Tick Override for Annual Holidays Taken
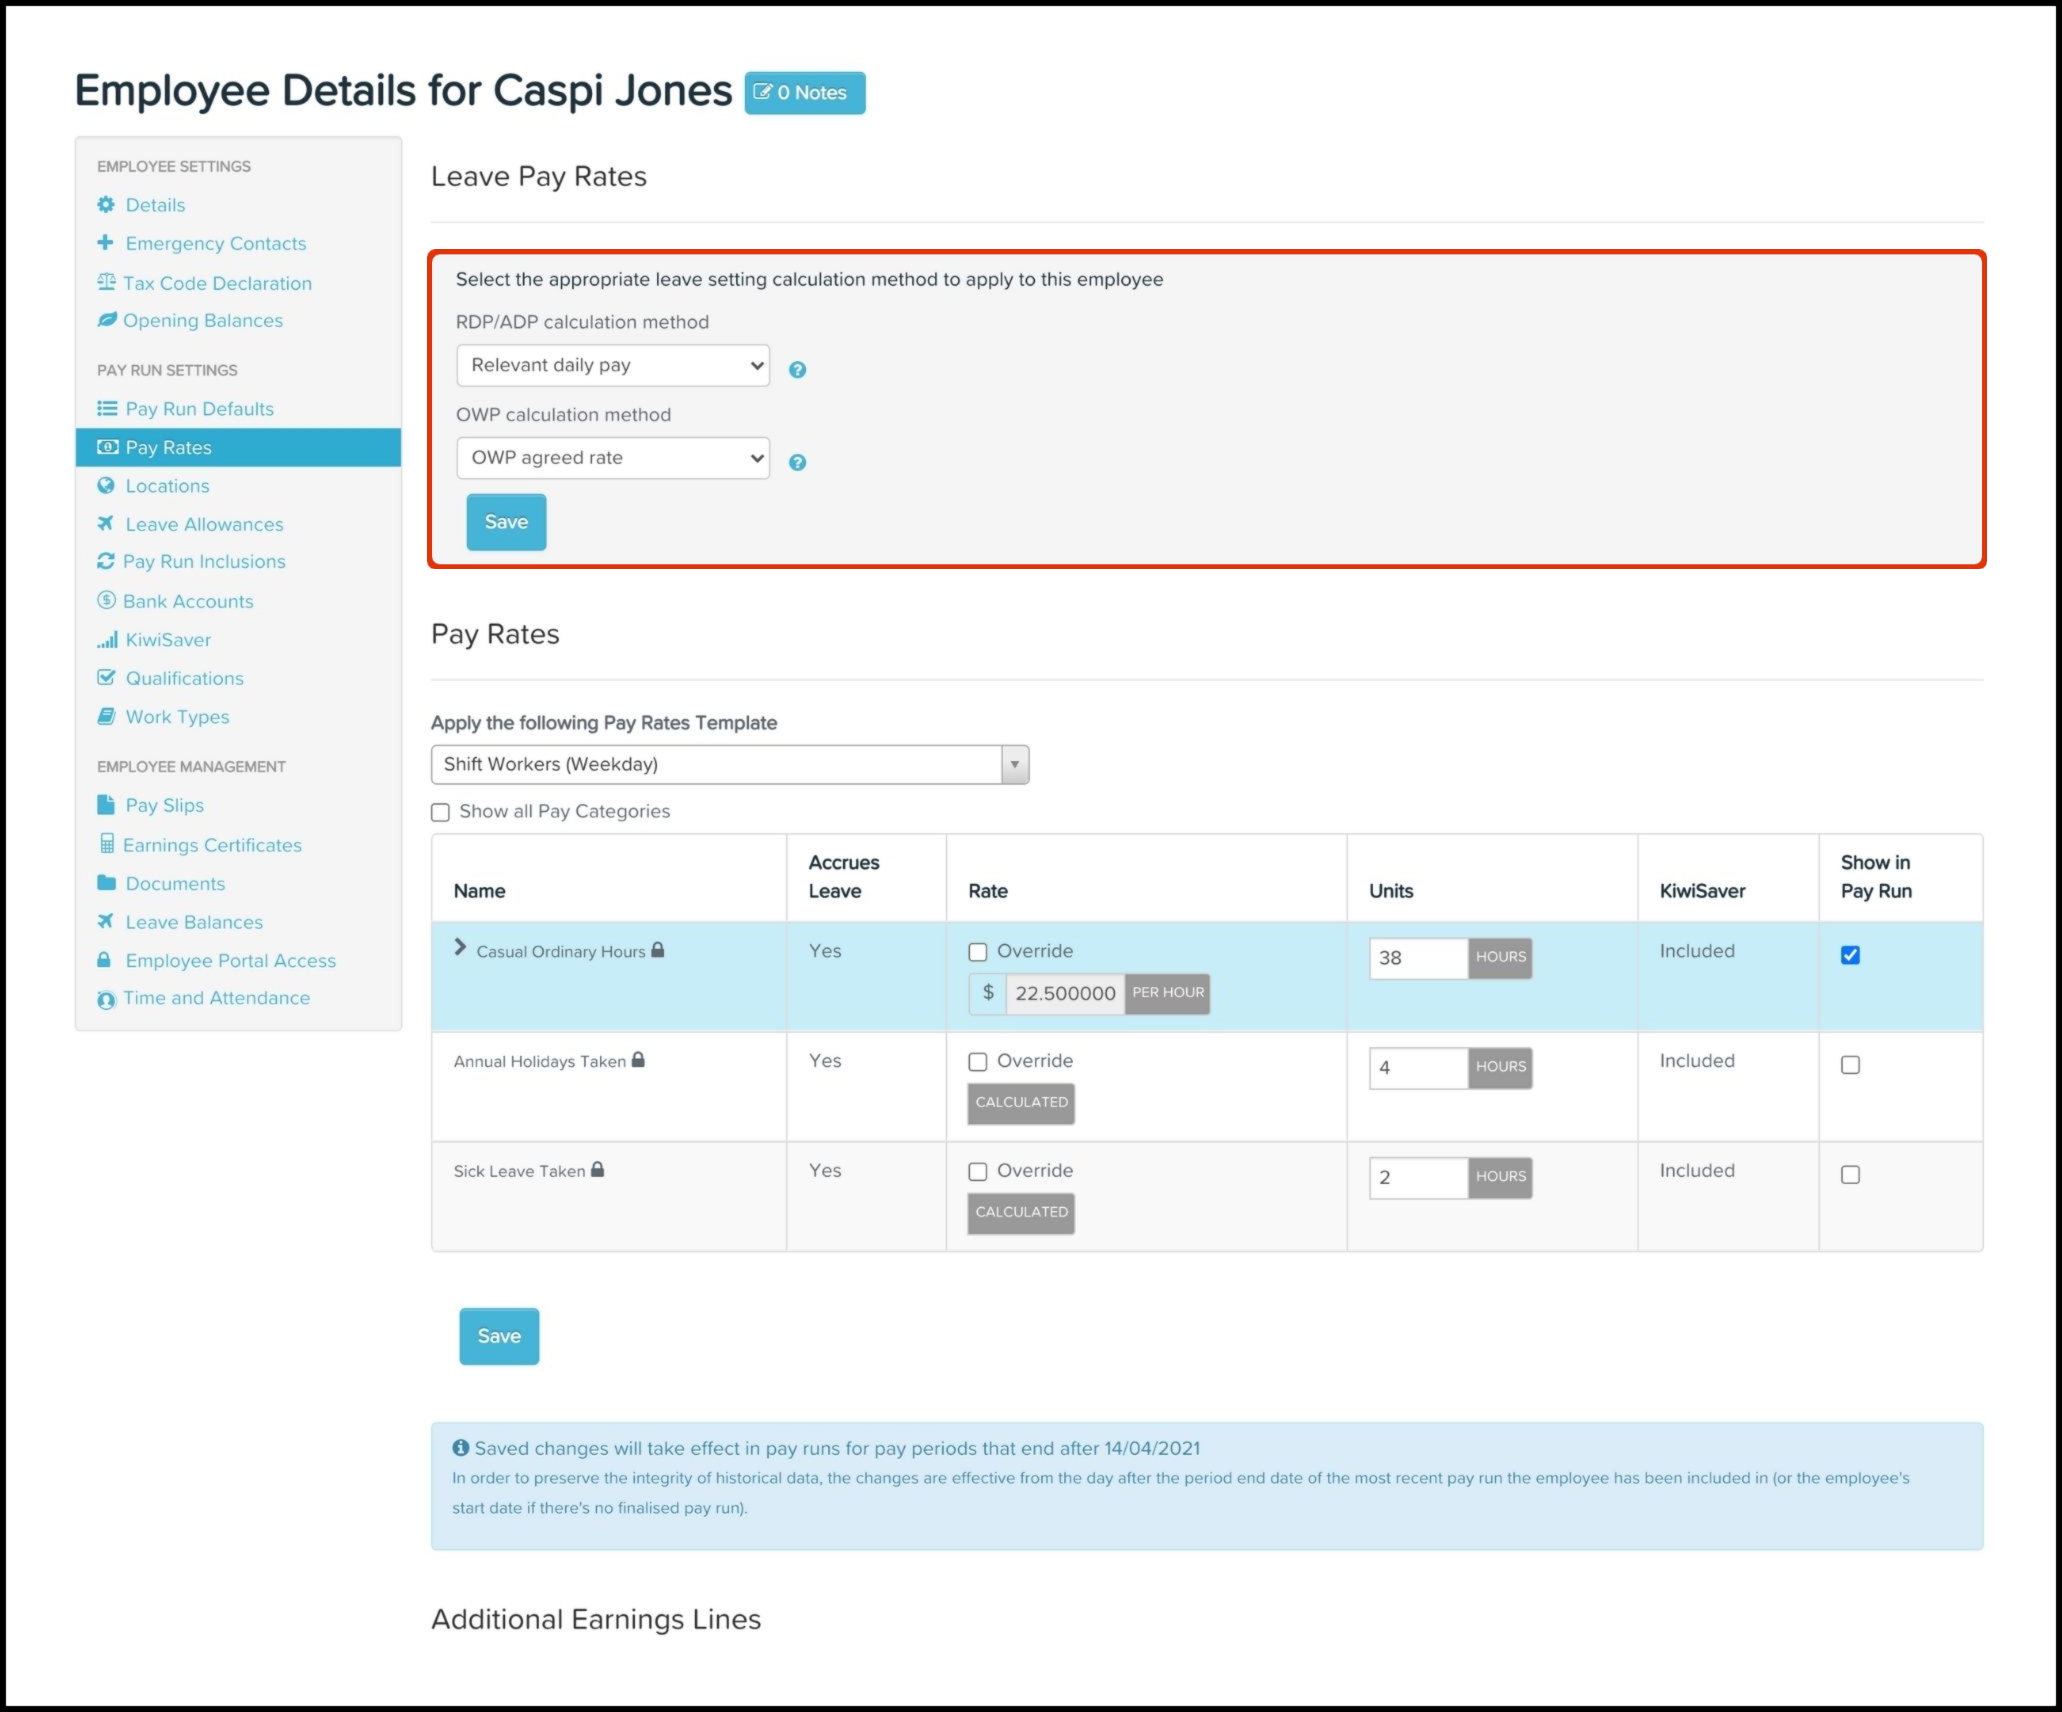This screenshot has width=2062, height=1712. pyautogui.click(x=978, y=1062)
